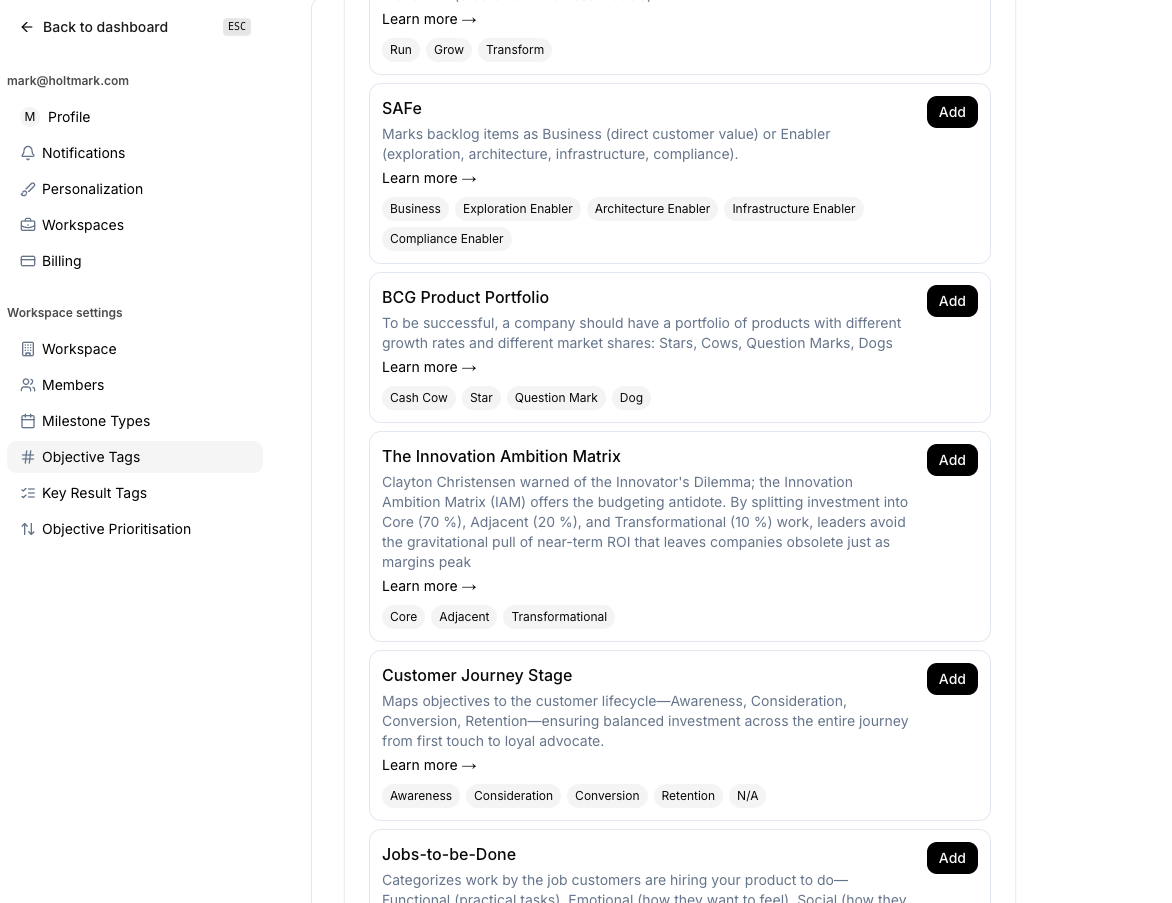The height and width of the screenshot is (903, 1172).
Task: Open Learn more for BCG Product Portfolio
Action: point(429,367)
